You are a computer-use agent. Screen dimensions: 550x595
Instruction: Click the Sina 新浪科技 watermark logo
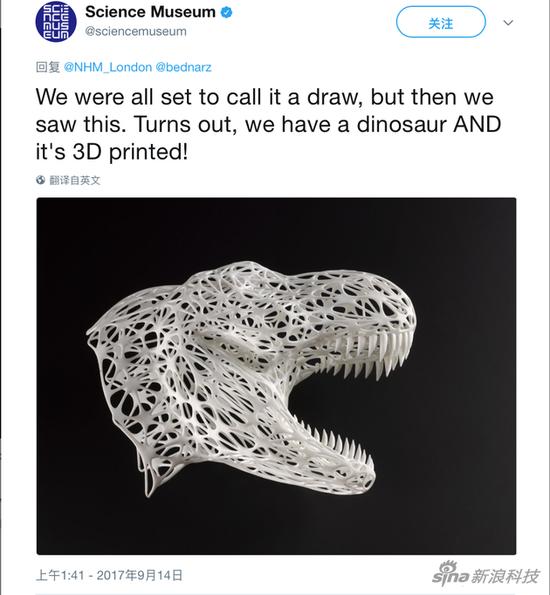point(486,574)
